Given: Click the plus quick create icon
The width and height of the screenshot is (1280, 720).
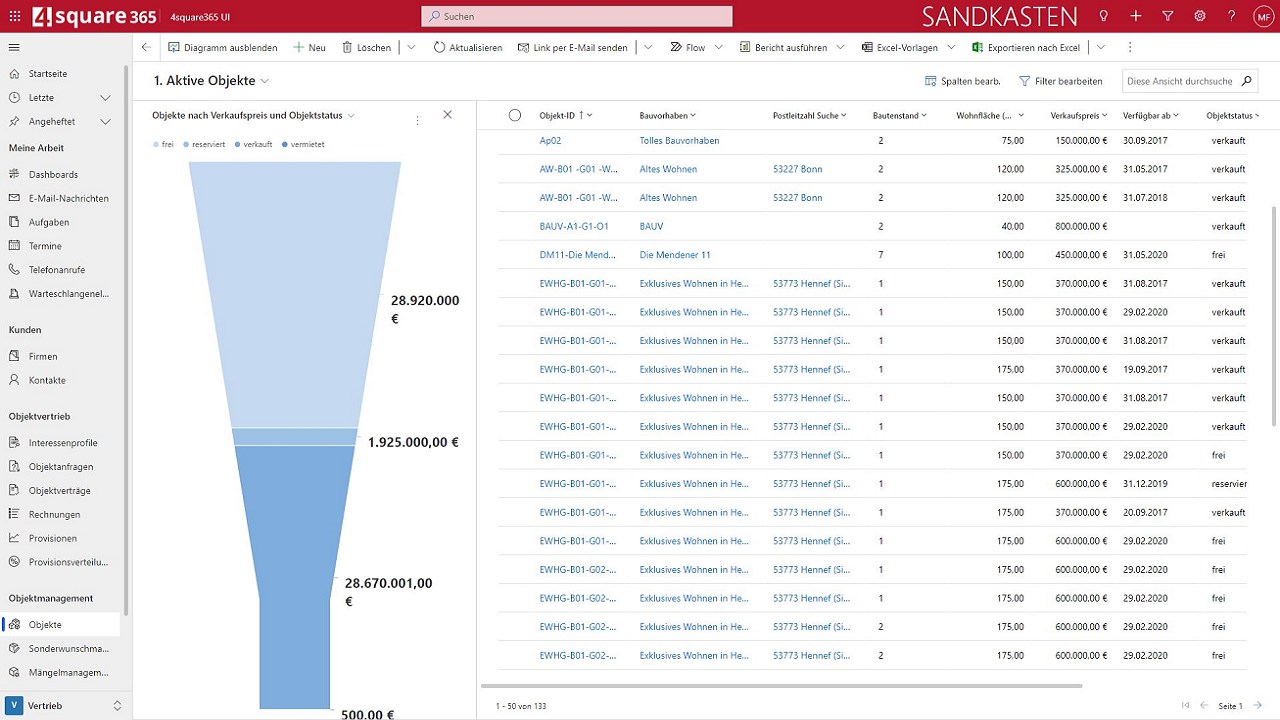Looking at the screenshot, I should click(1136, 16).
